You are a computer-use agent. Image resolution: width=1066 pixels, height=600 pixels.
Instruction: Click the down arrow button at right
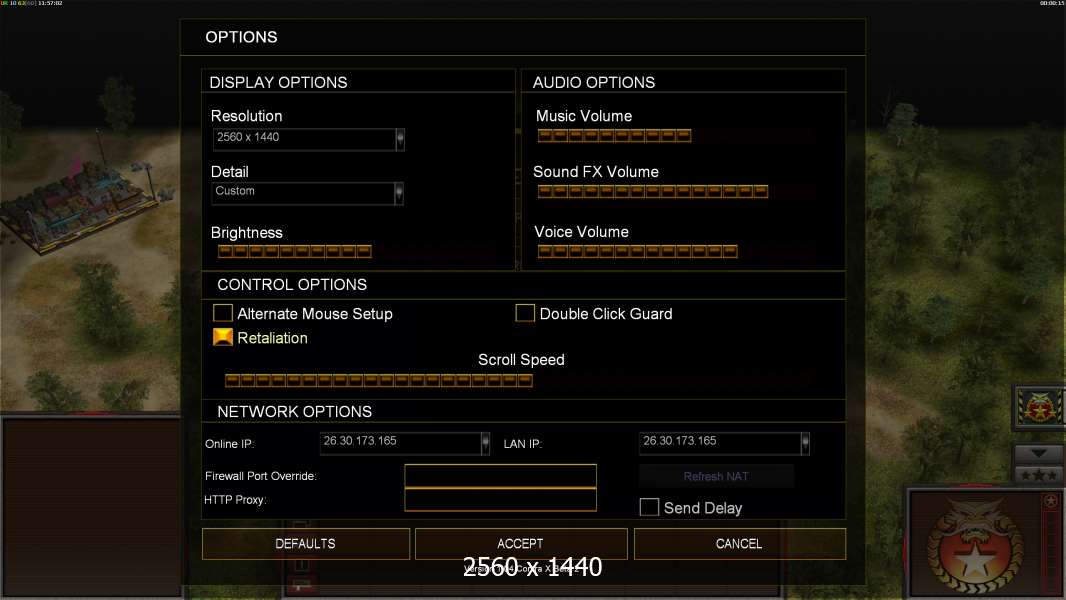[x=1039, y=453]
